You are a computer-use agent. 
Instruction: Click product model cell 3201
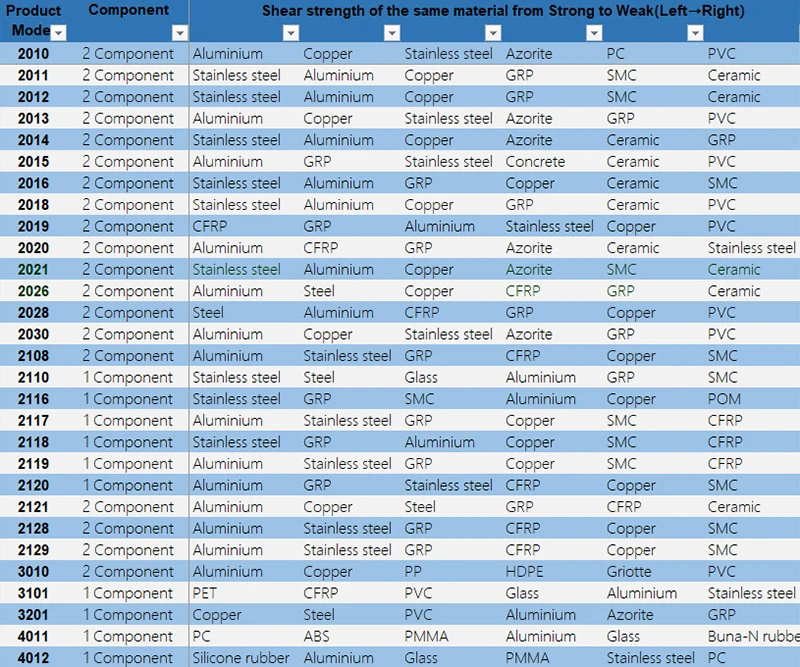coord(34,615)
